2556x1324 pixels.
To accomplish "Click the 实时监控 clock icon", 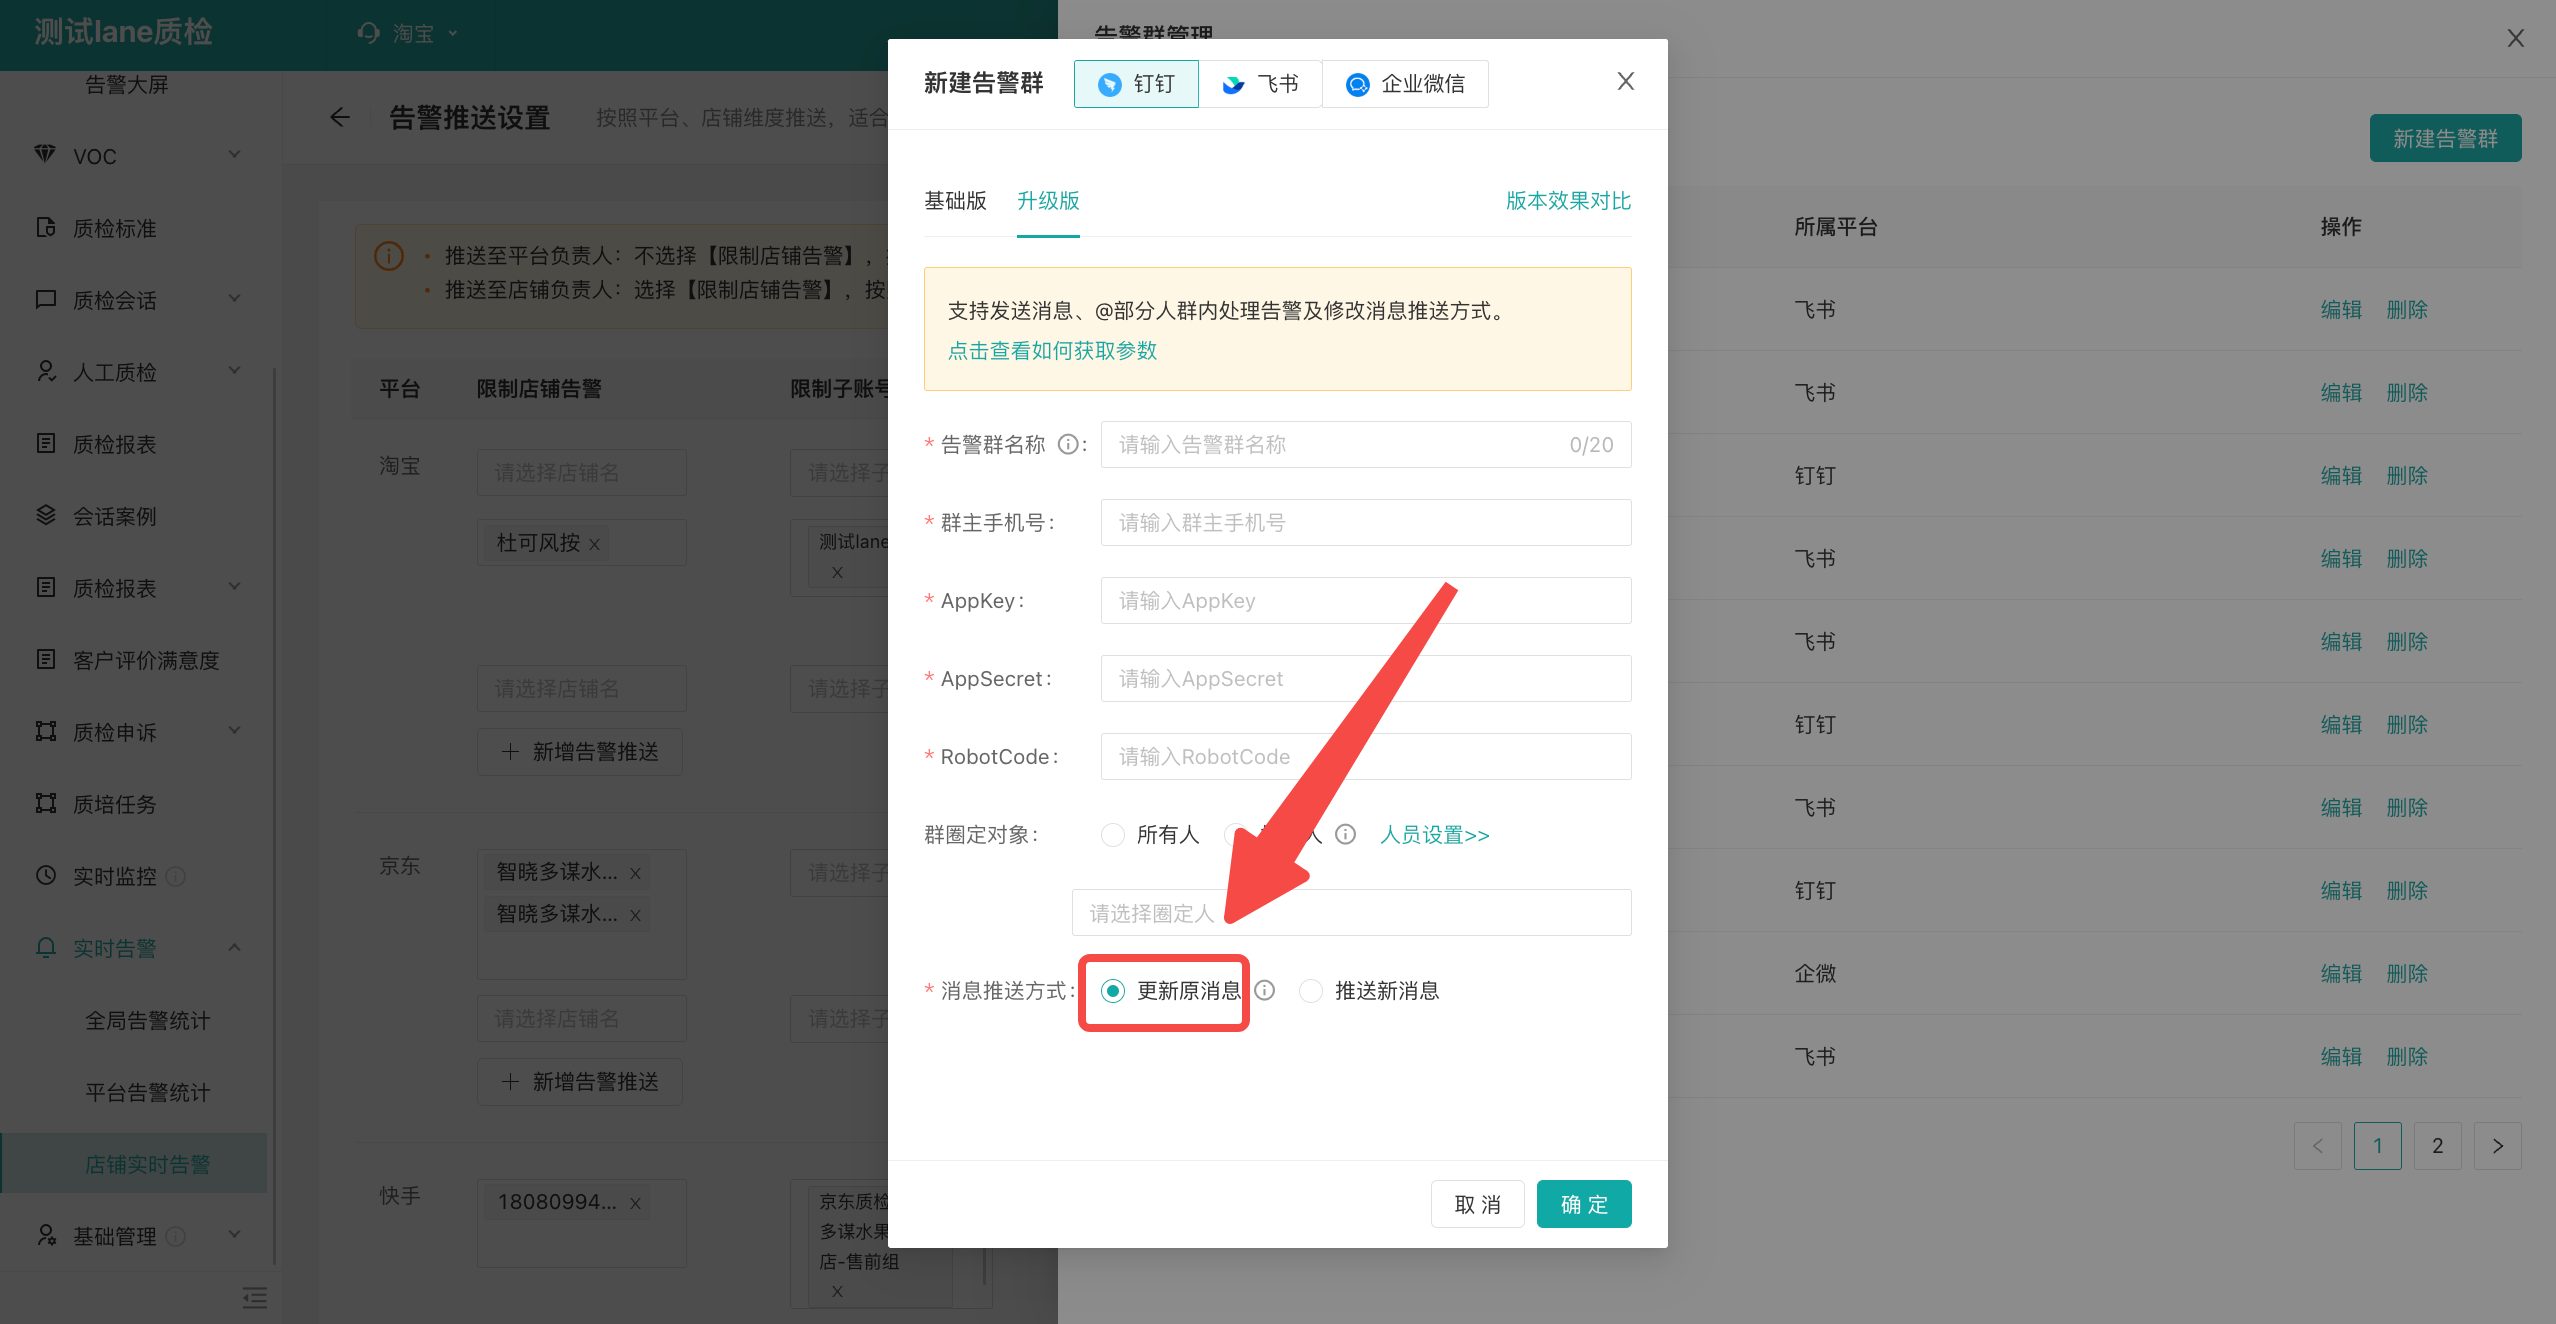I will (x=45, y=875).
